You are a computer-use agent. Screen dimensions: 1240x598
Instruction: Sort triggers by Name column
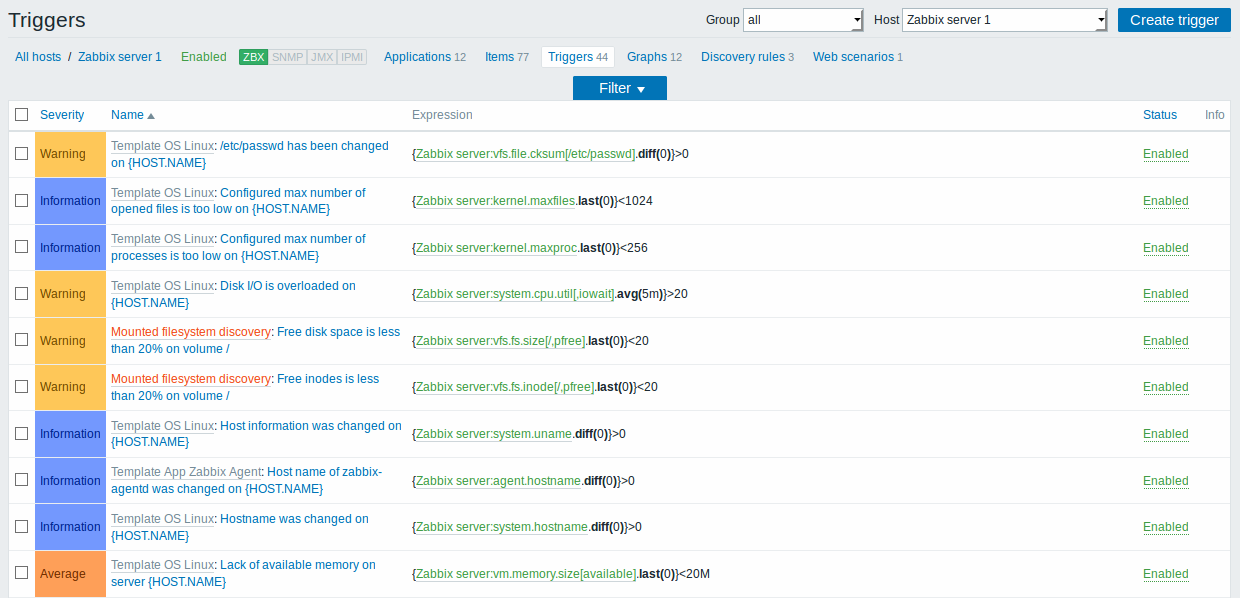click(x=133, y=115)
